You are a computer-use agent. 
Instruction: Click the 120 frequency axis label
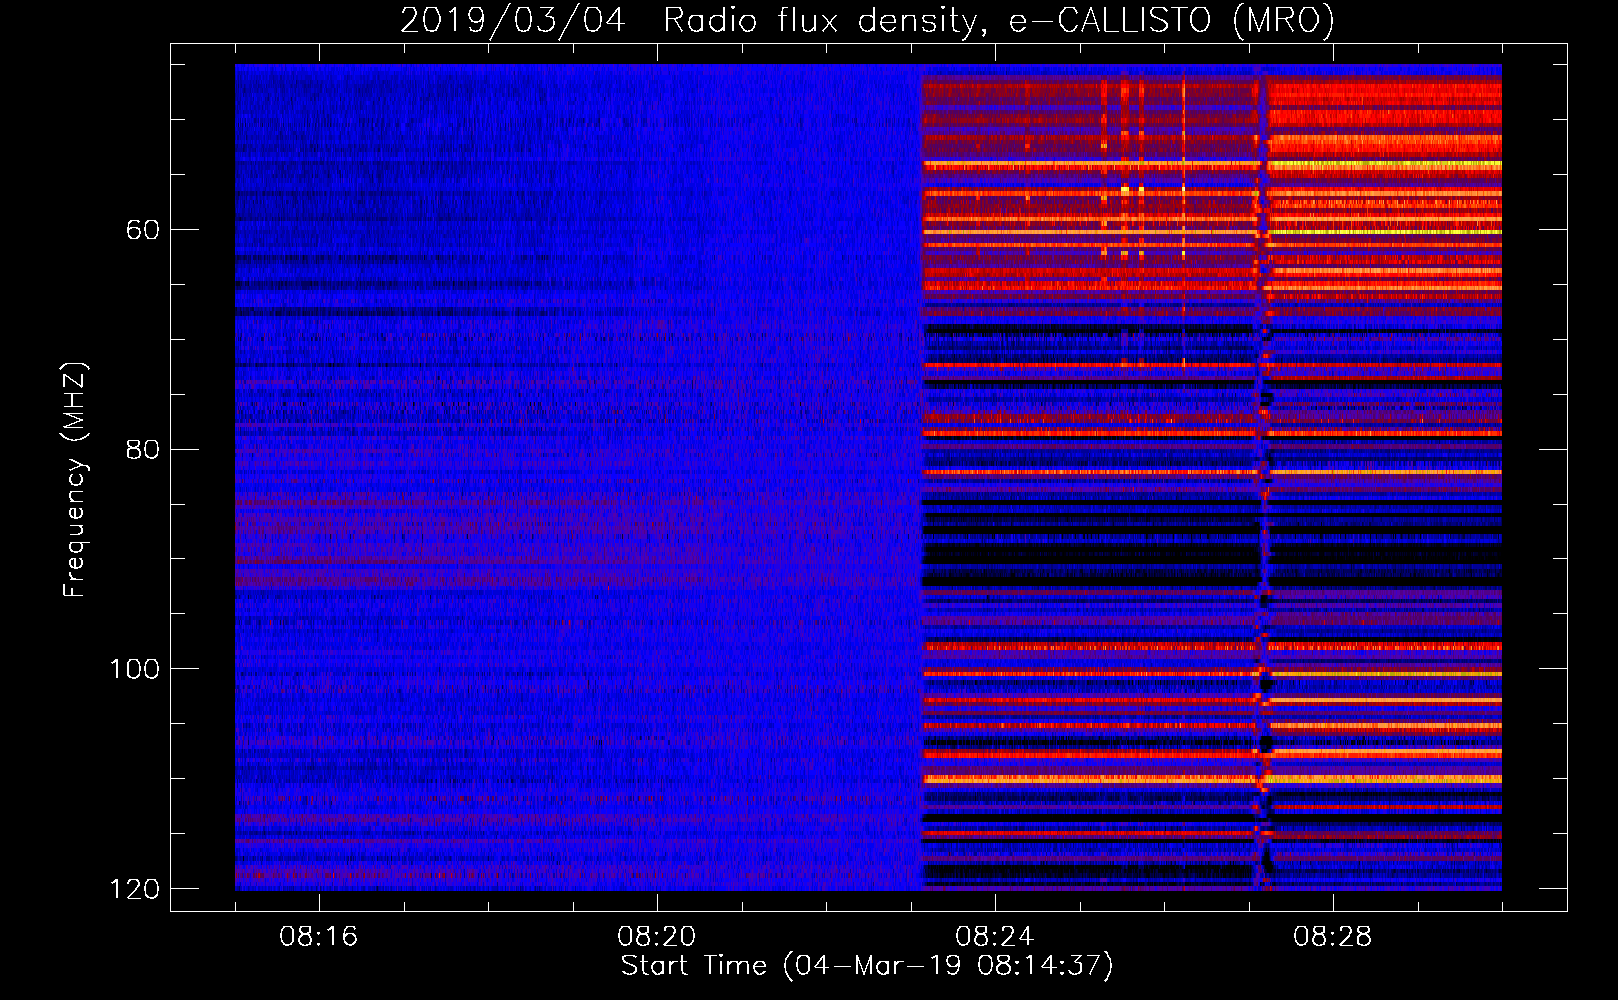134,889
